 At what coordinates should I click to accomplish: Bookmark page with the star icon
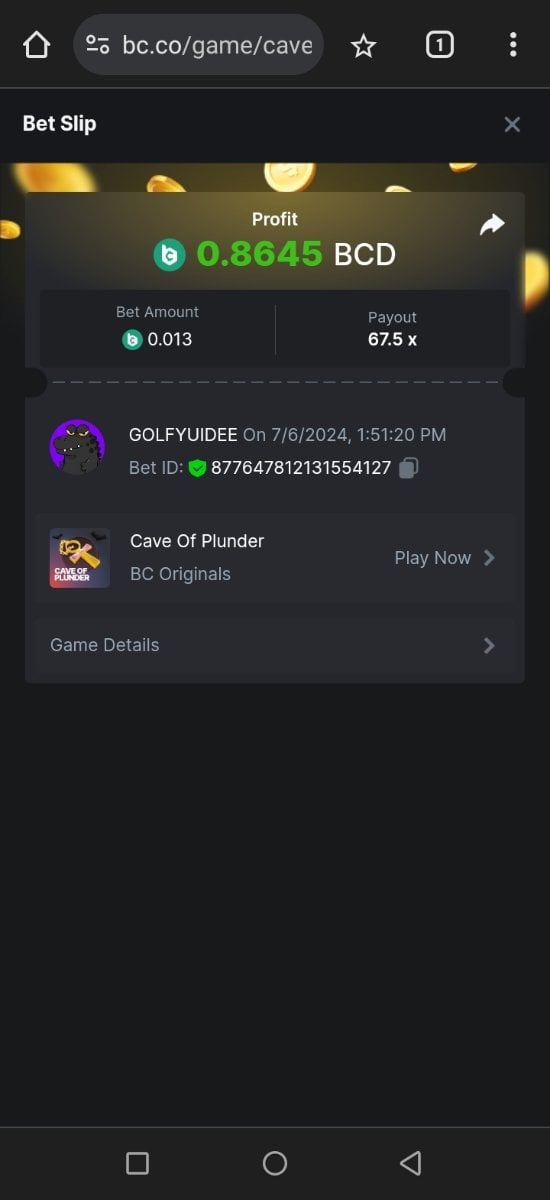coord(364,45)
